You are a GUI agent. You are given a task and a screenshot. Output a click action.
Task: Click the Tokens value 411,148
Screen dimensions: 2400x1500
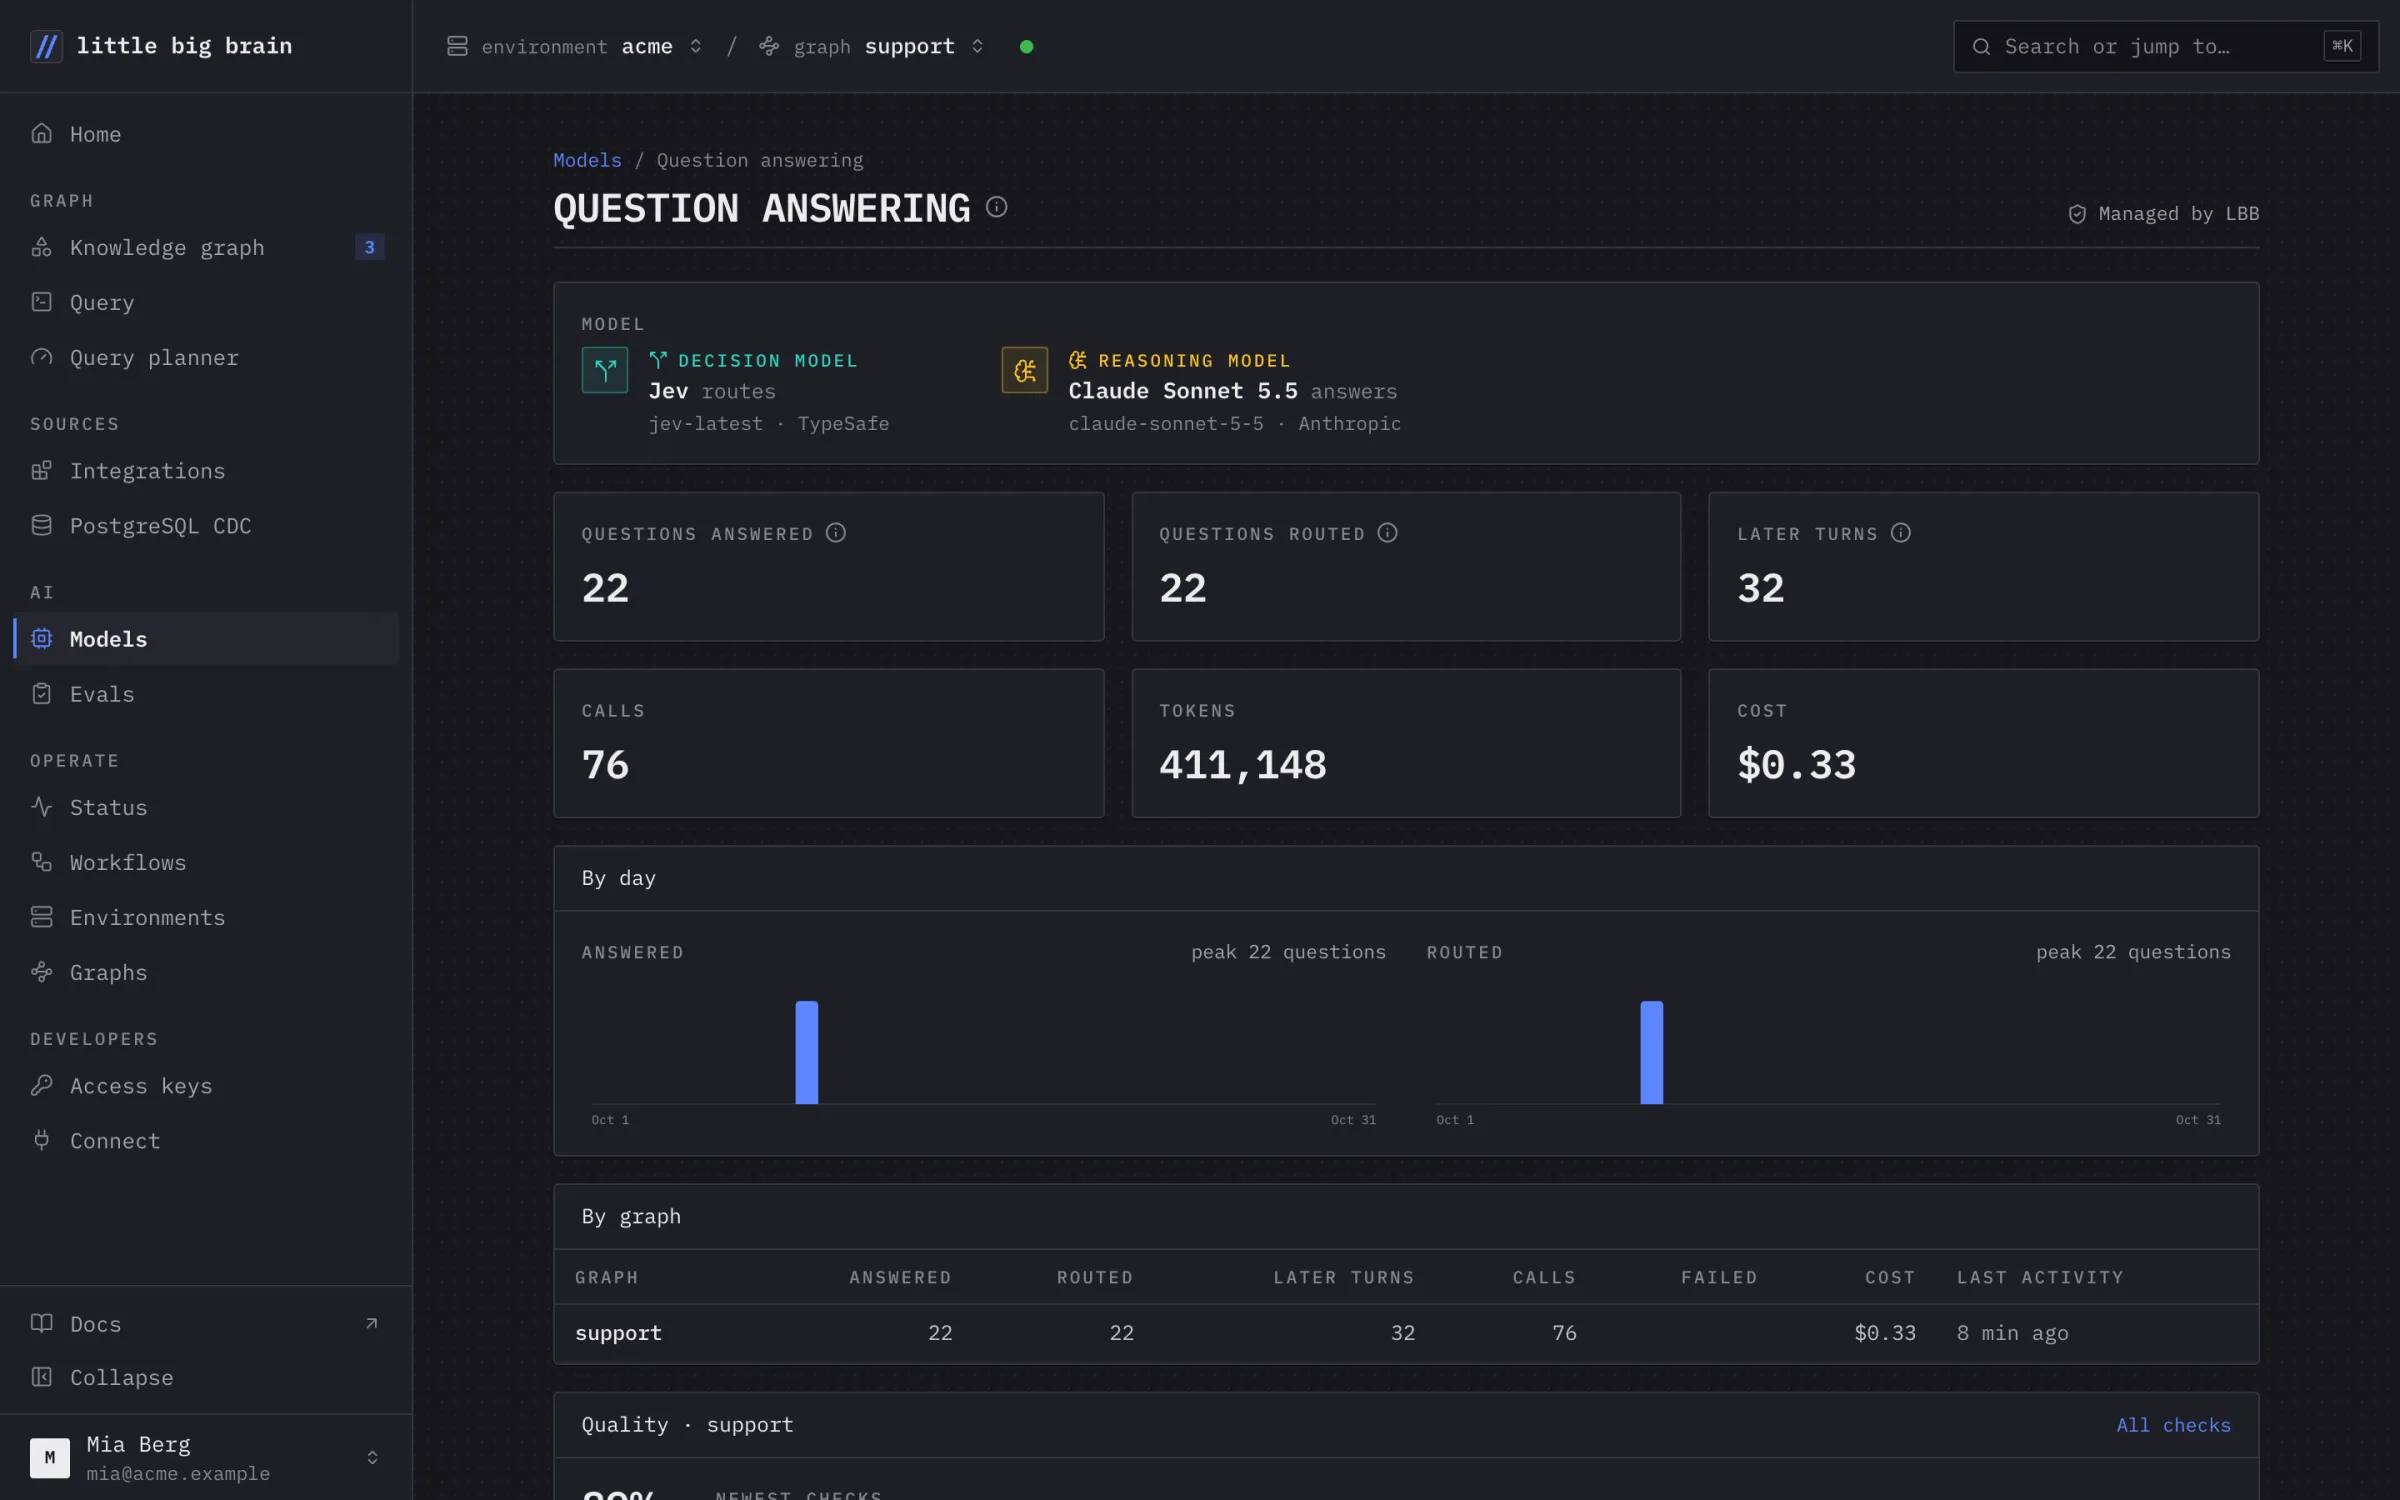pyautogui.click(x=1242, y=765)
